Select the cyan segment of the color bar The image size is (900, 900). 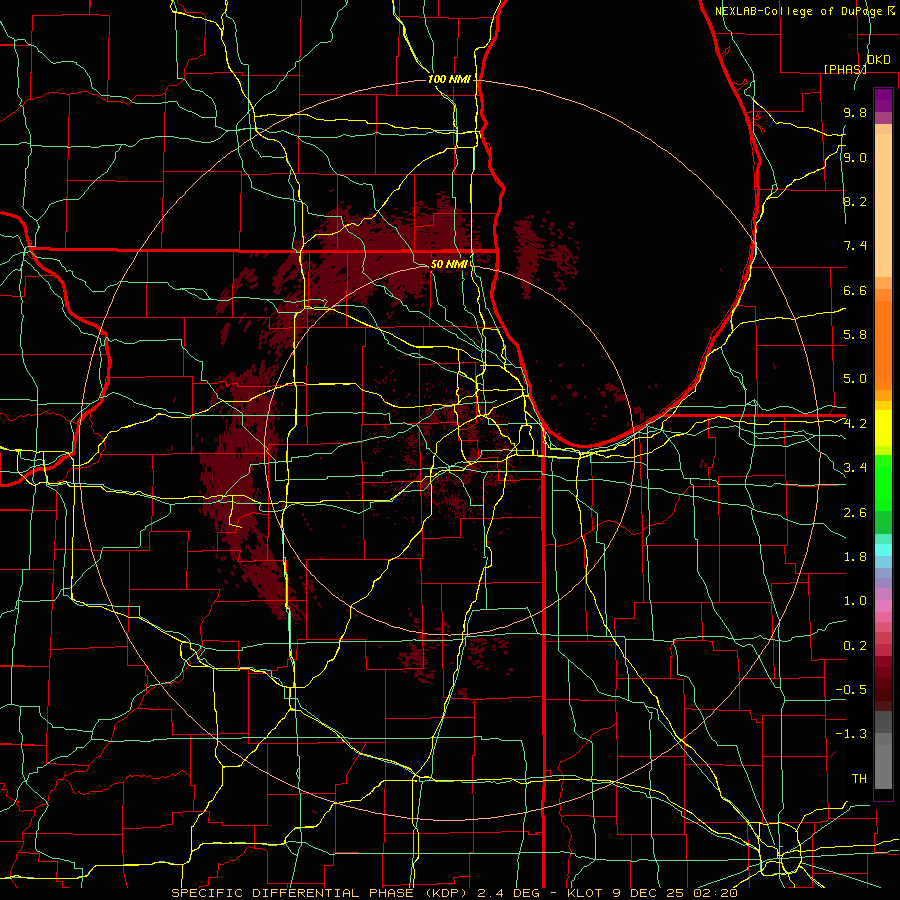(x=883, y=550)
